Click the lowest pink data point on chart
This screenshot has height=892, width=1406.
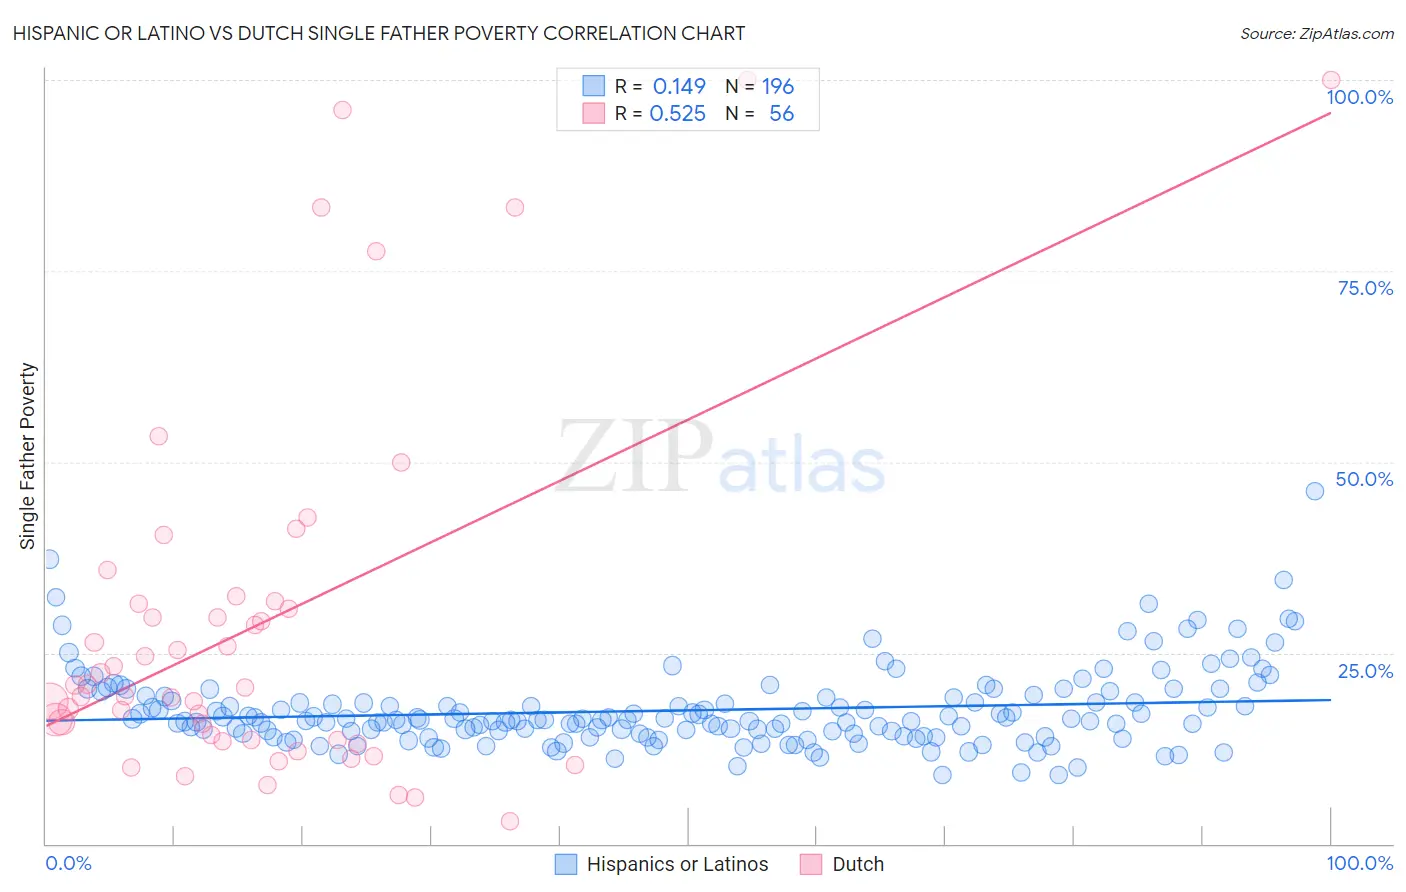(509, 821)
